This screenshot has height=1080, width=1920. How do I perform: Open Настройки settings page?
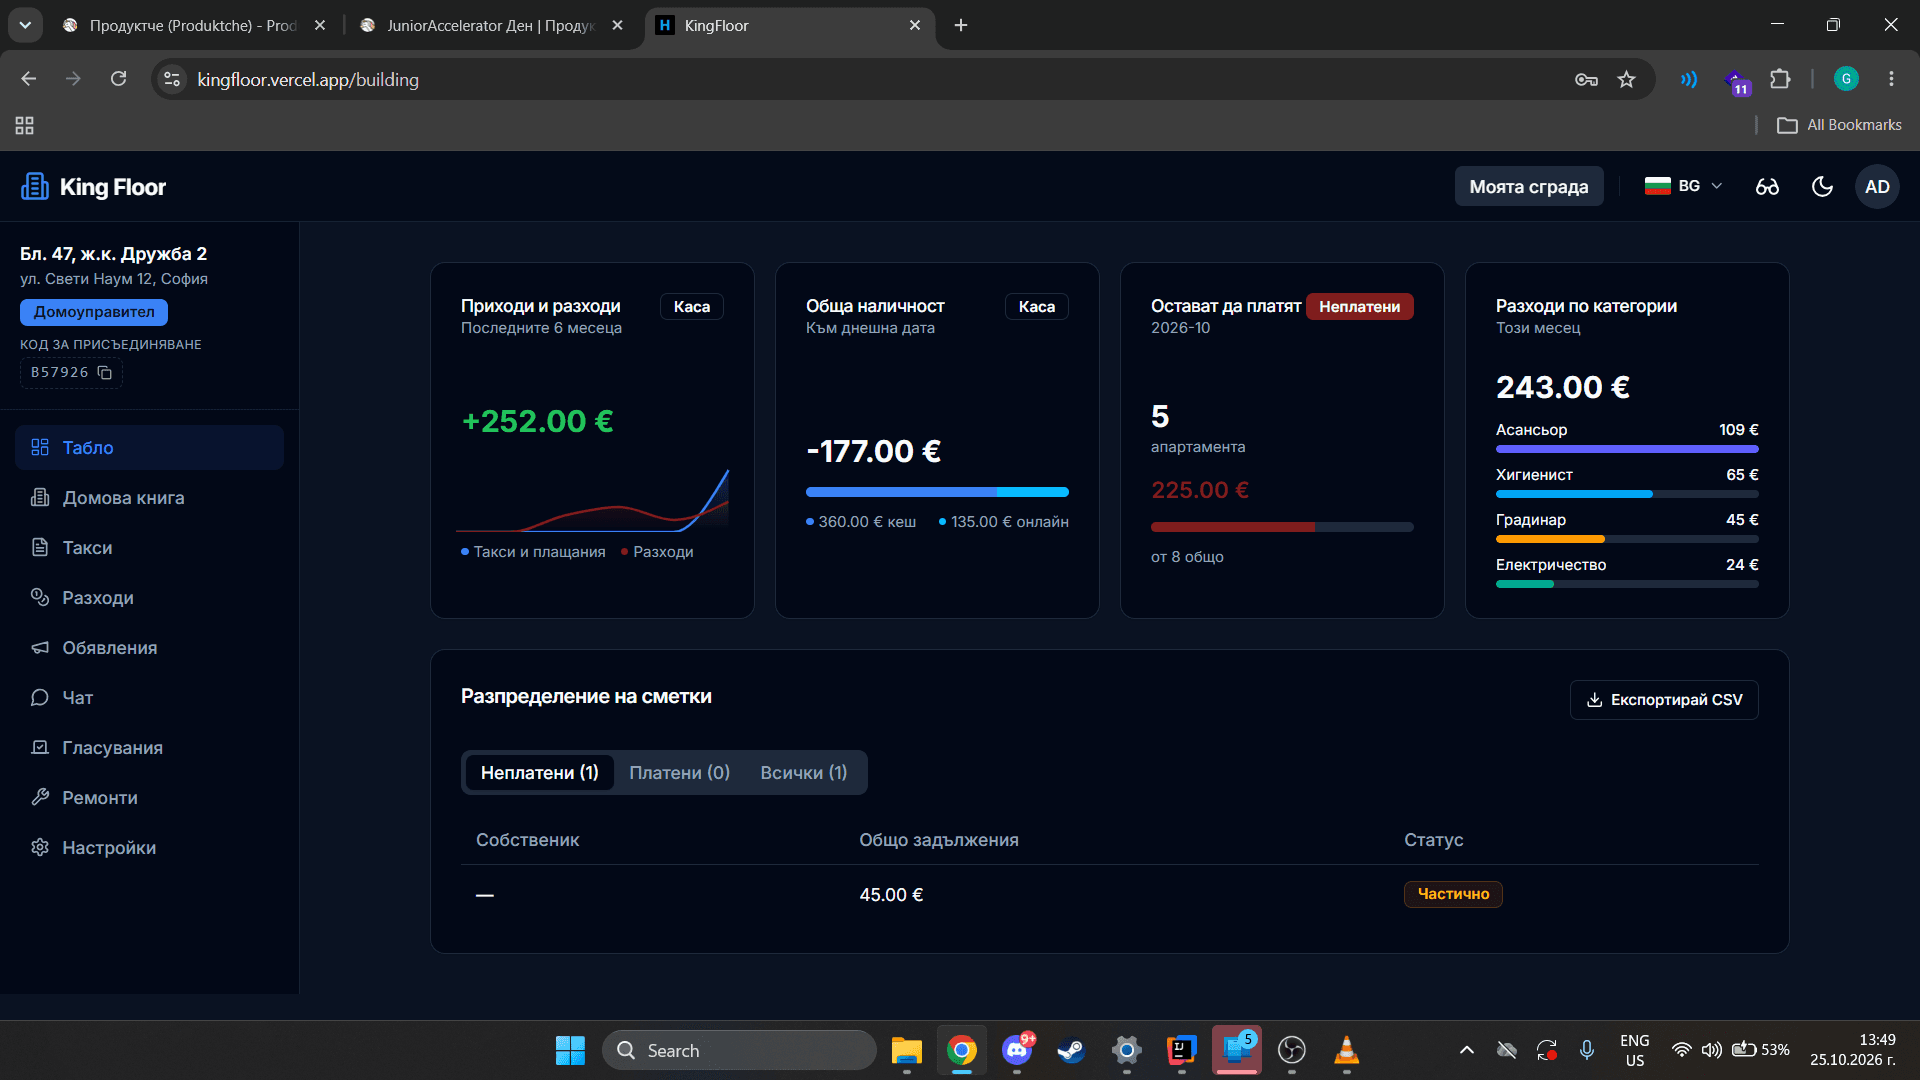pyautogui.click(x=149, y=848)
